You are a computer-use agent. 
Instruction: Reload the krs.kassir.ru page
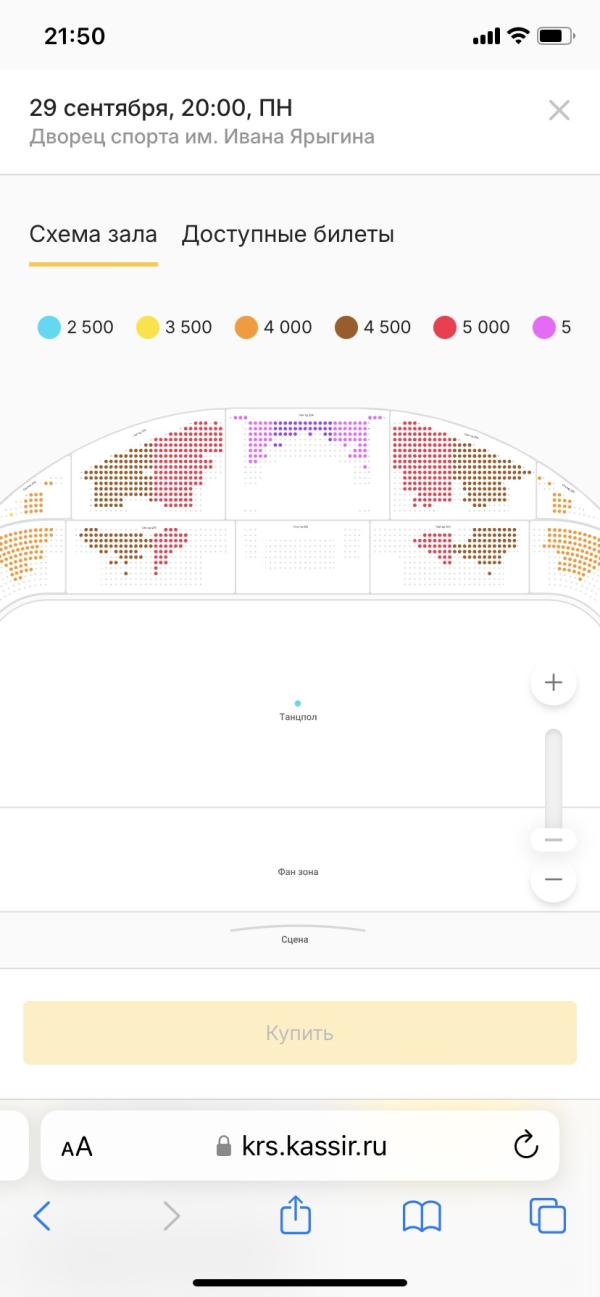tap(526, 1146)
